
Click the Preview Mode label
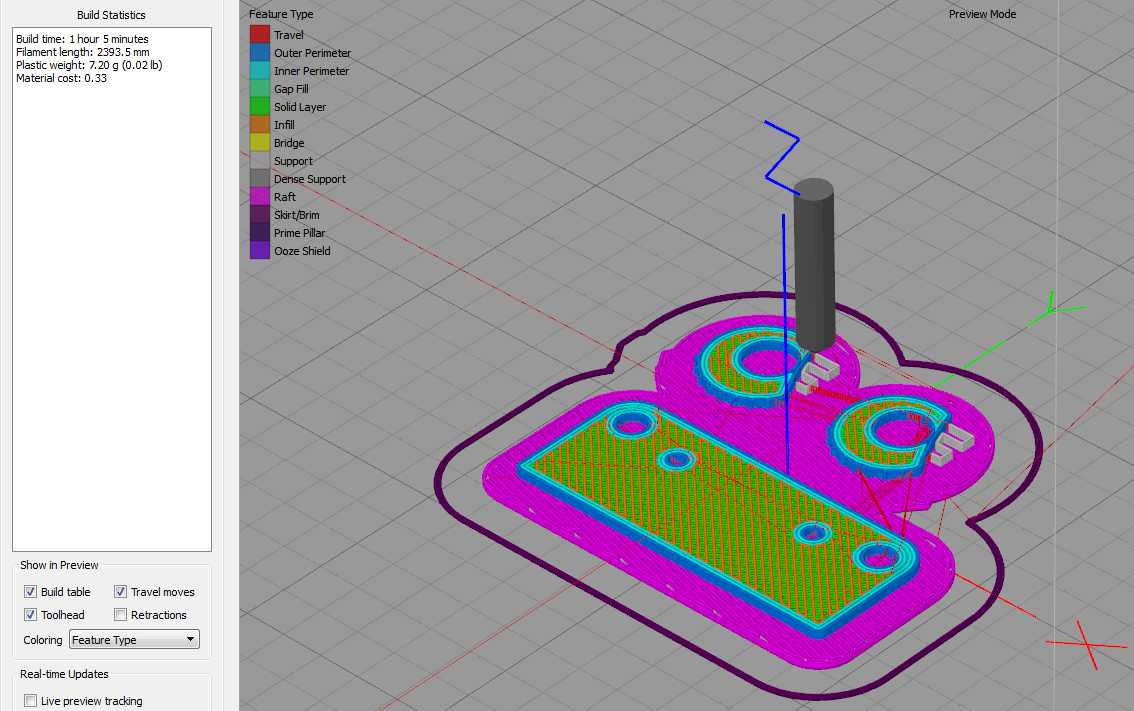[x=982, y=14]
